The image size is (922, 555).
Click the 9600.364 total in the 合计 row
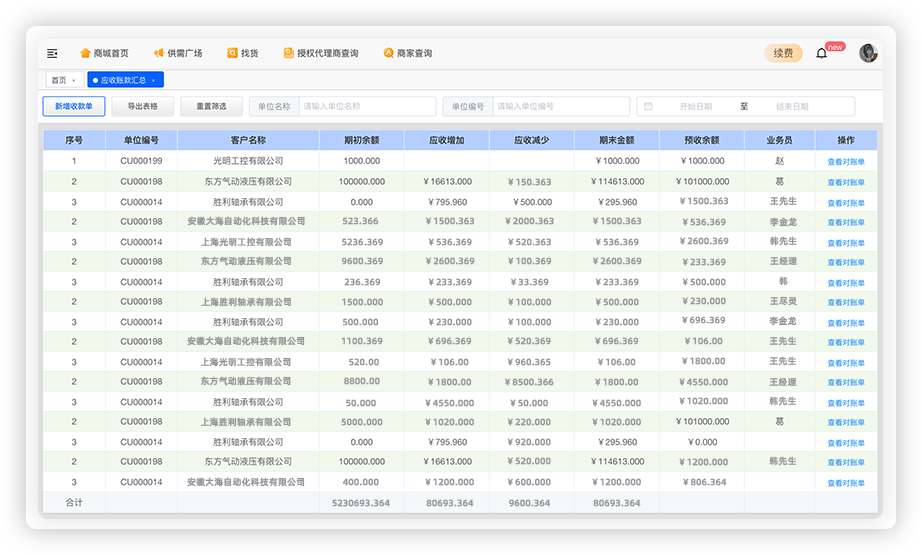(530, 503)
